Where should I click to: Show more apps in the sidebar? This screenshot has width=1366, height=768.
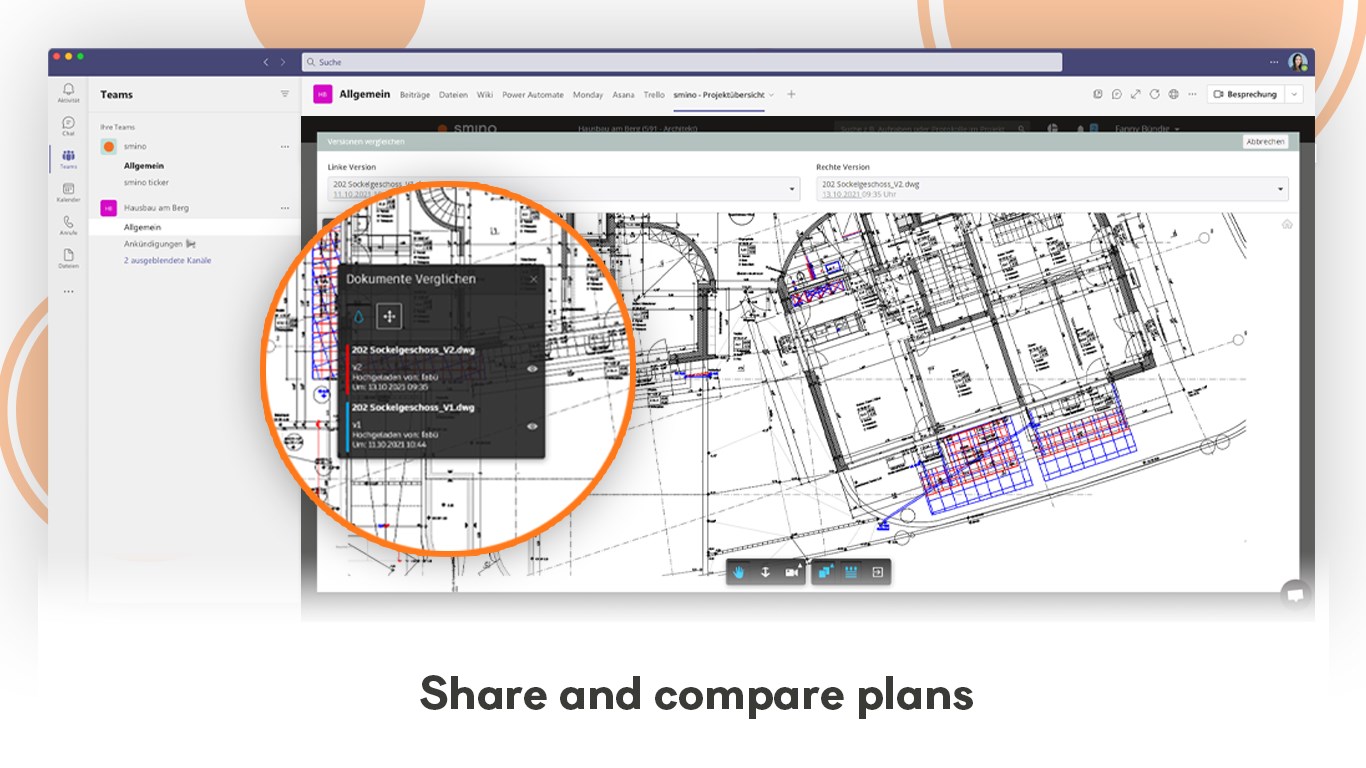68,292
